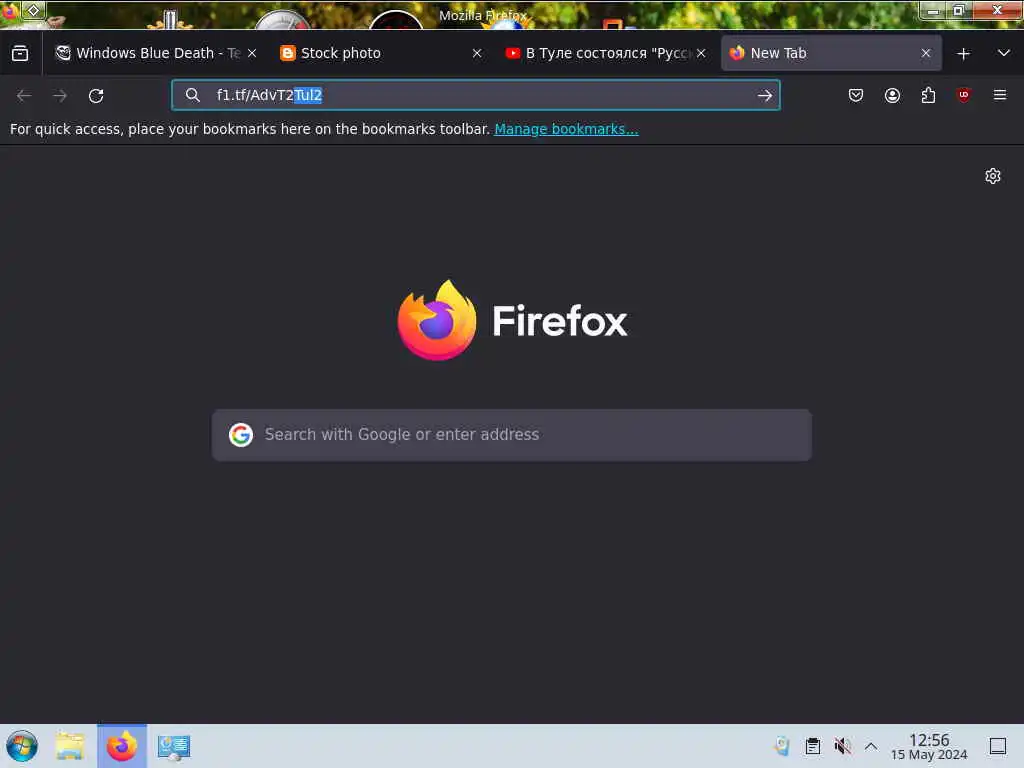This screenshot has width=1024, height=768.
Task: Personalize new tab with gear icon
Action: (x=993, y=176)
